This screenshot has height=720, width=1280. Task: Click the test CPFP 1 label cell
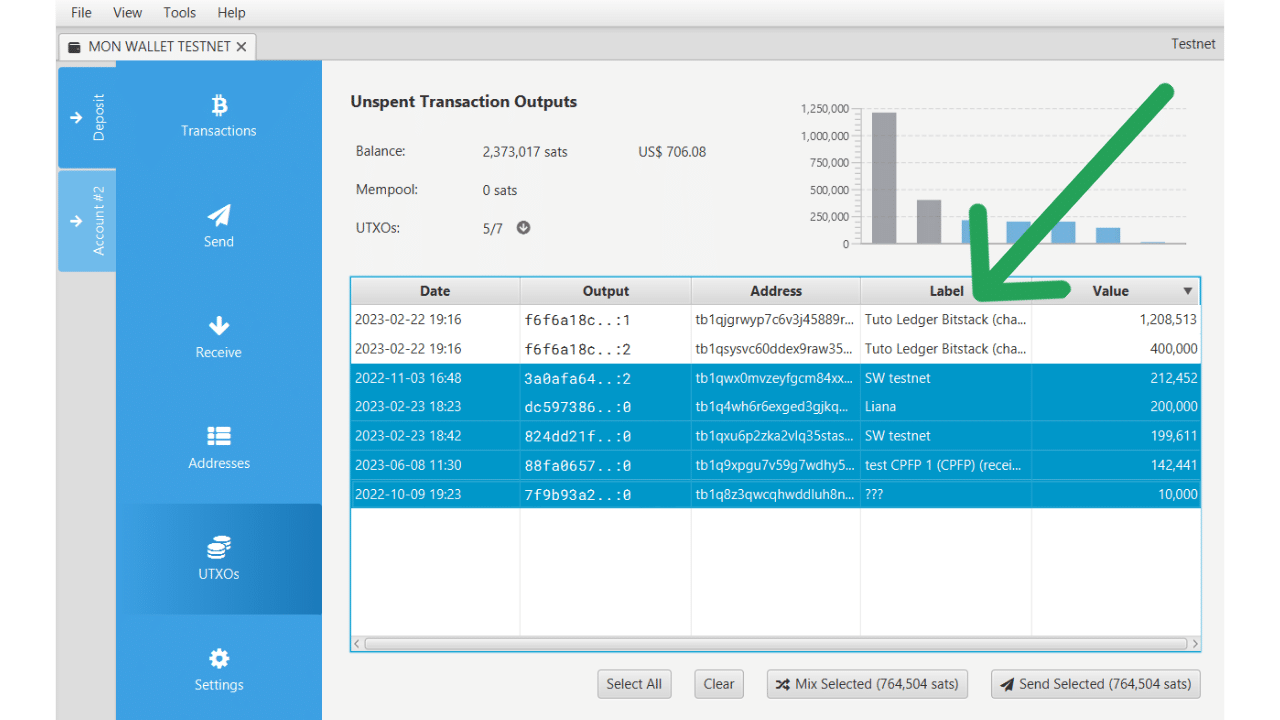point(946,465)
